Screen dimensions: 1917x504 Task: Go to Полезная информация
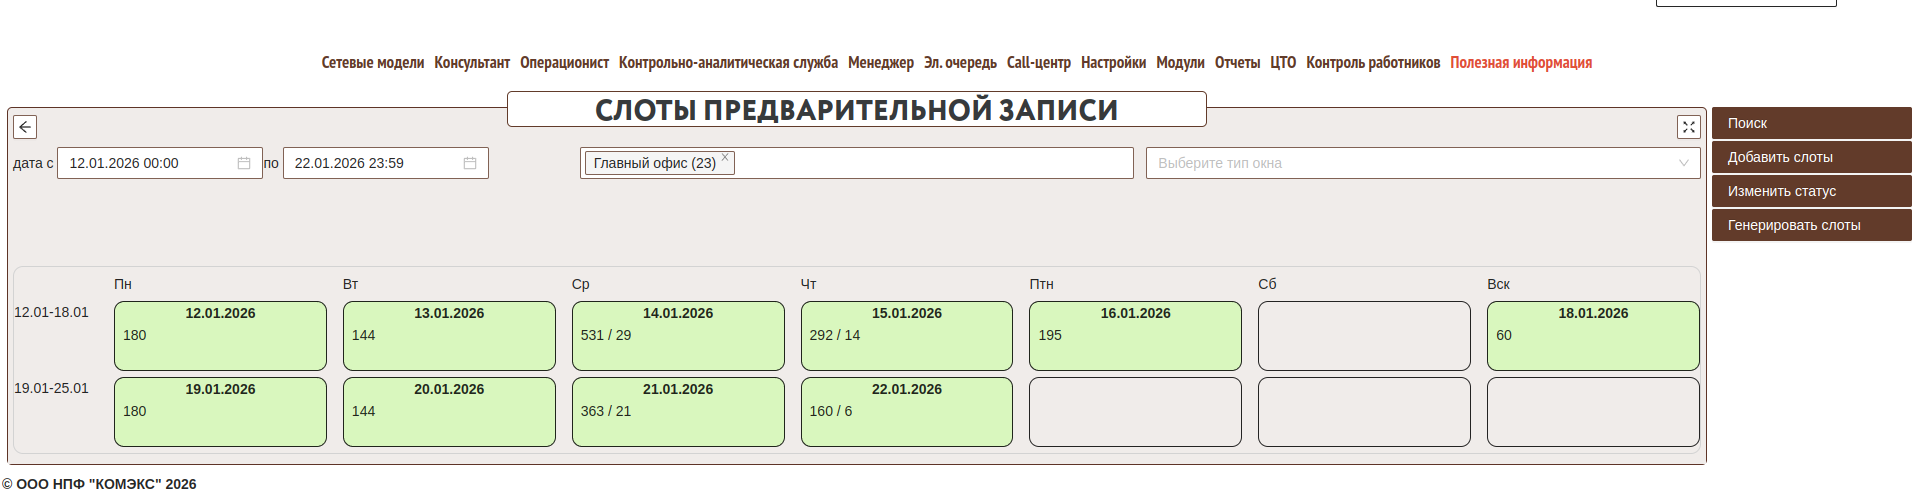[1520, 62]
